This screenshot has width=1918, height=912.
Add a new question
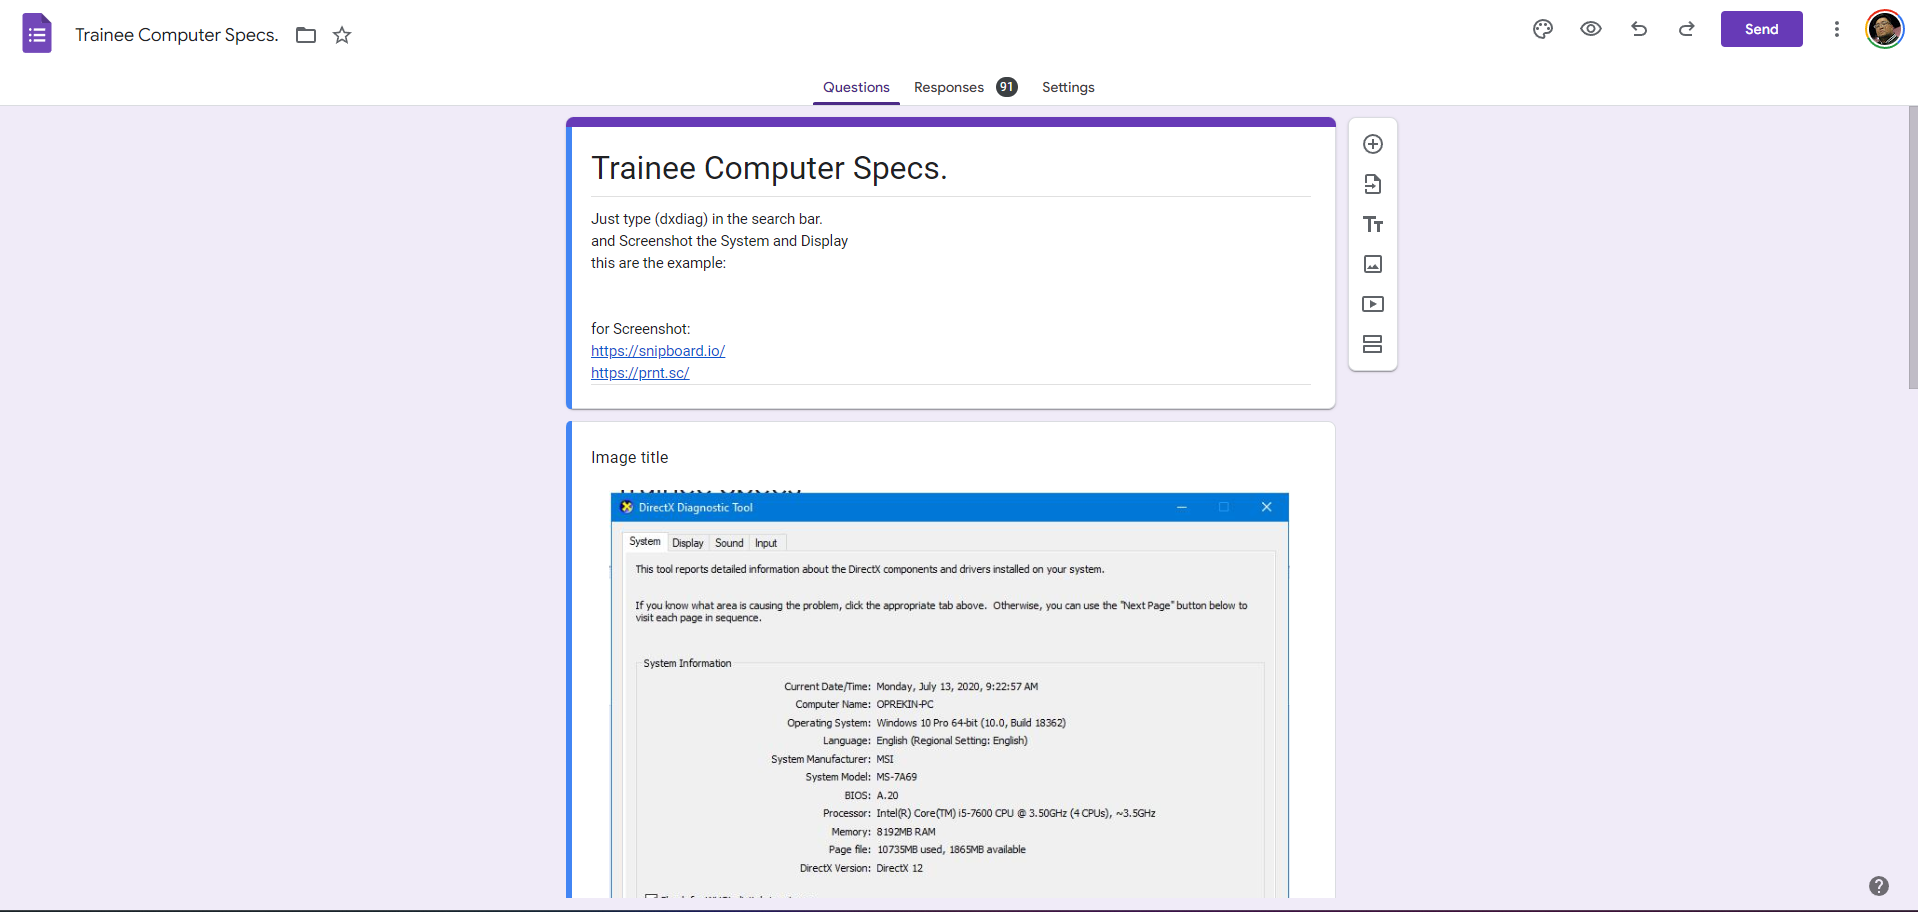click(x=1373, y=144)
